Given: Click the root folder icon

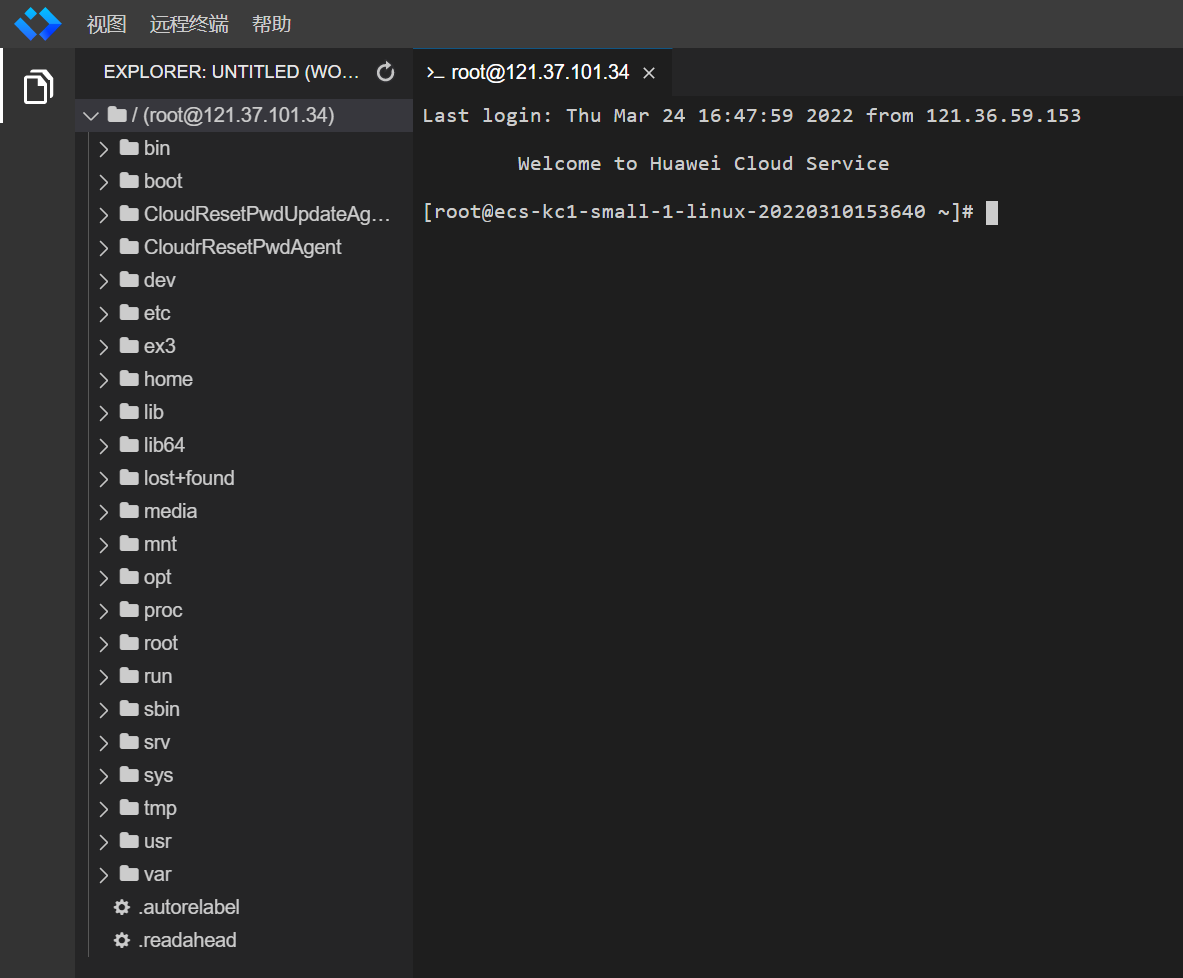Looking at the screenshot, I should point(129,642).
